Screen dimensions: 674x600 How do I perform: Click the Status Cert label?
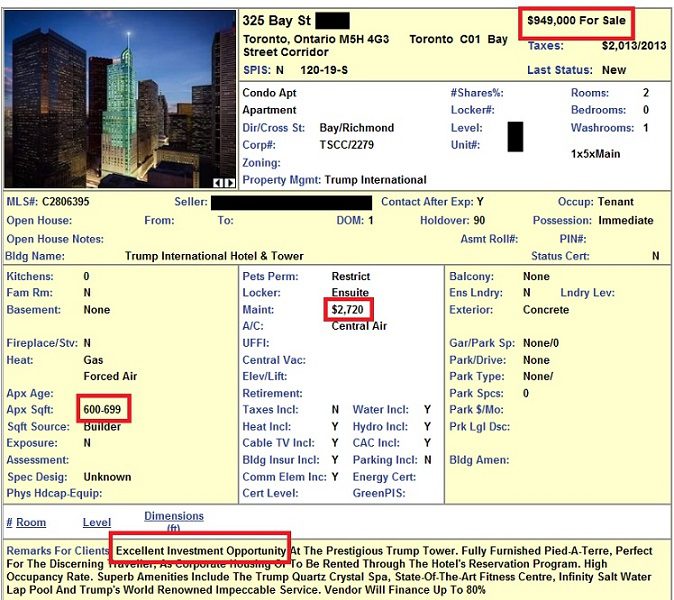point(560,256)
